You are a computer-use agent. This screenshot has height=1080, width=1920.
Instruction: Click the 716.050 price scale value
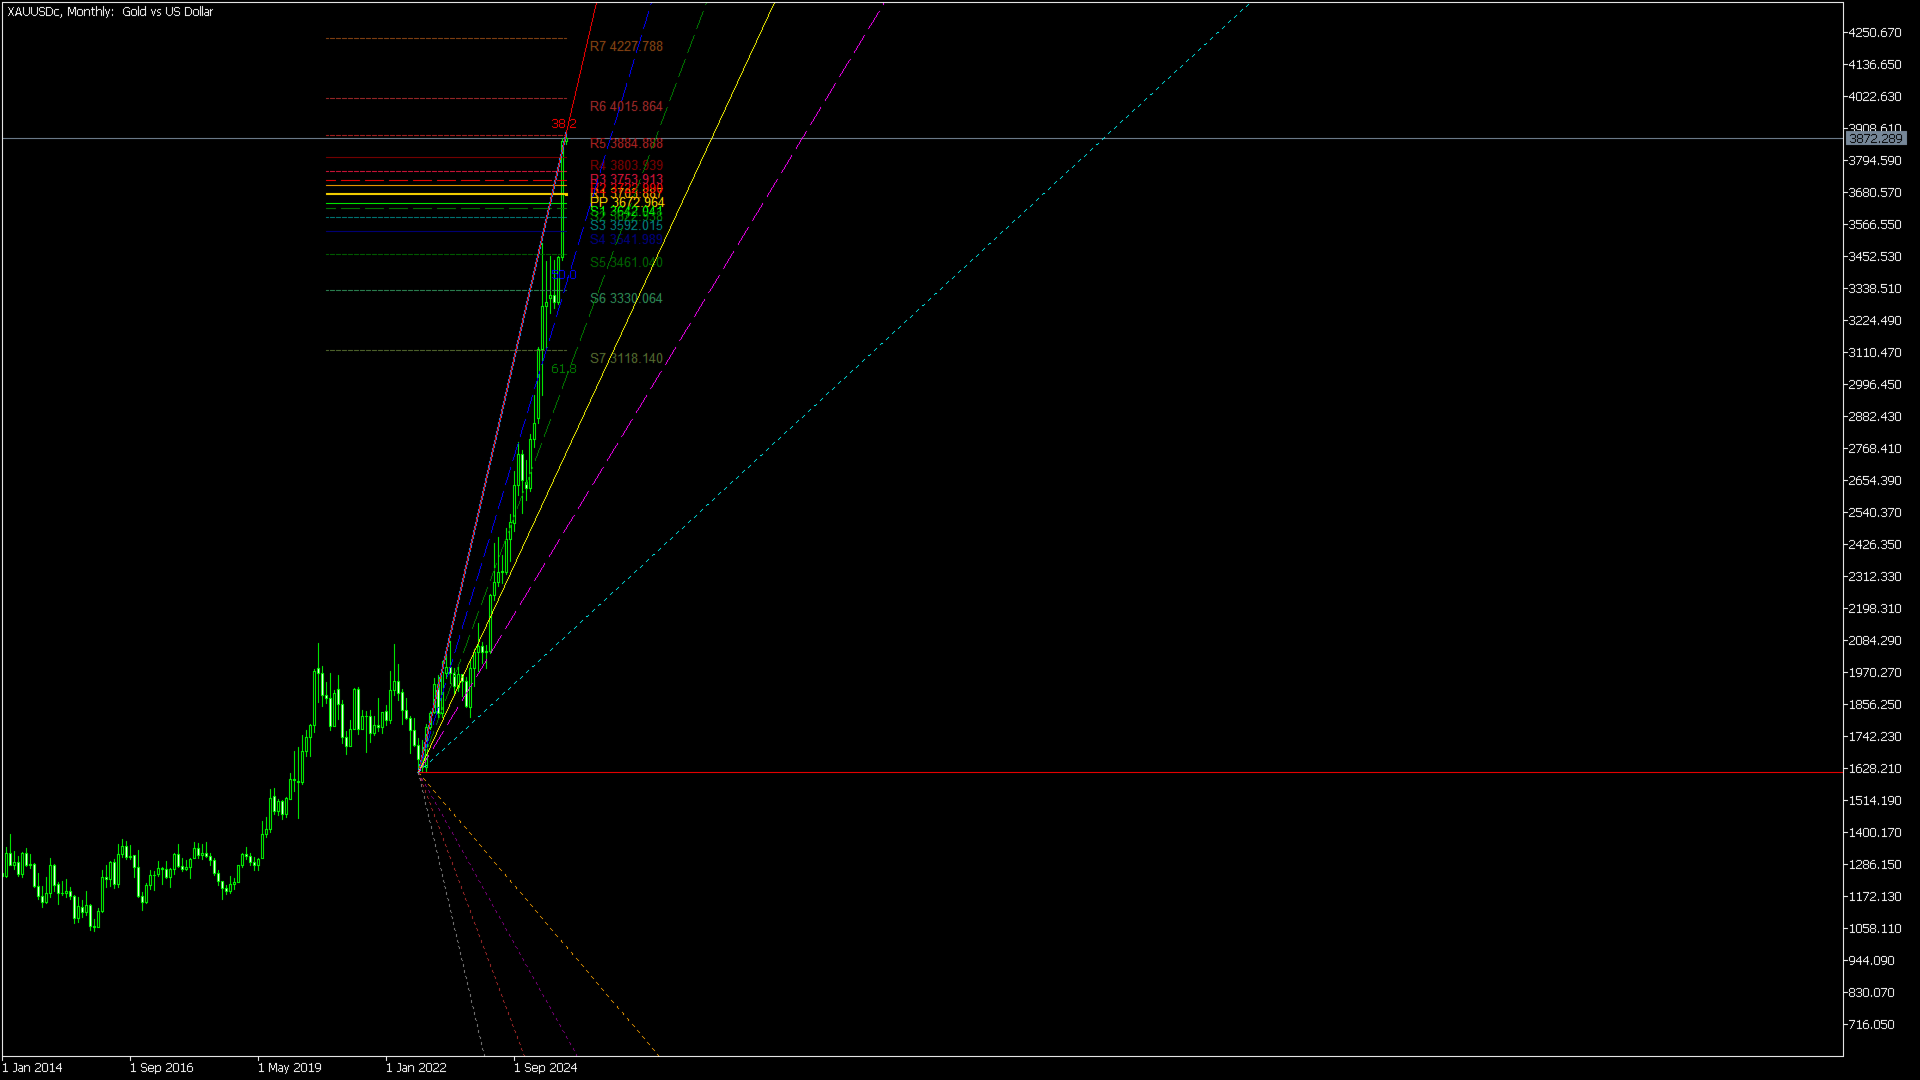pyautogui.click(x=1870, y=1025)
